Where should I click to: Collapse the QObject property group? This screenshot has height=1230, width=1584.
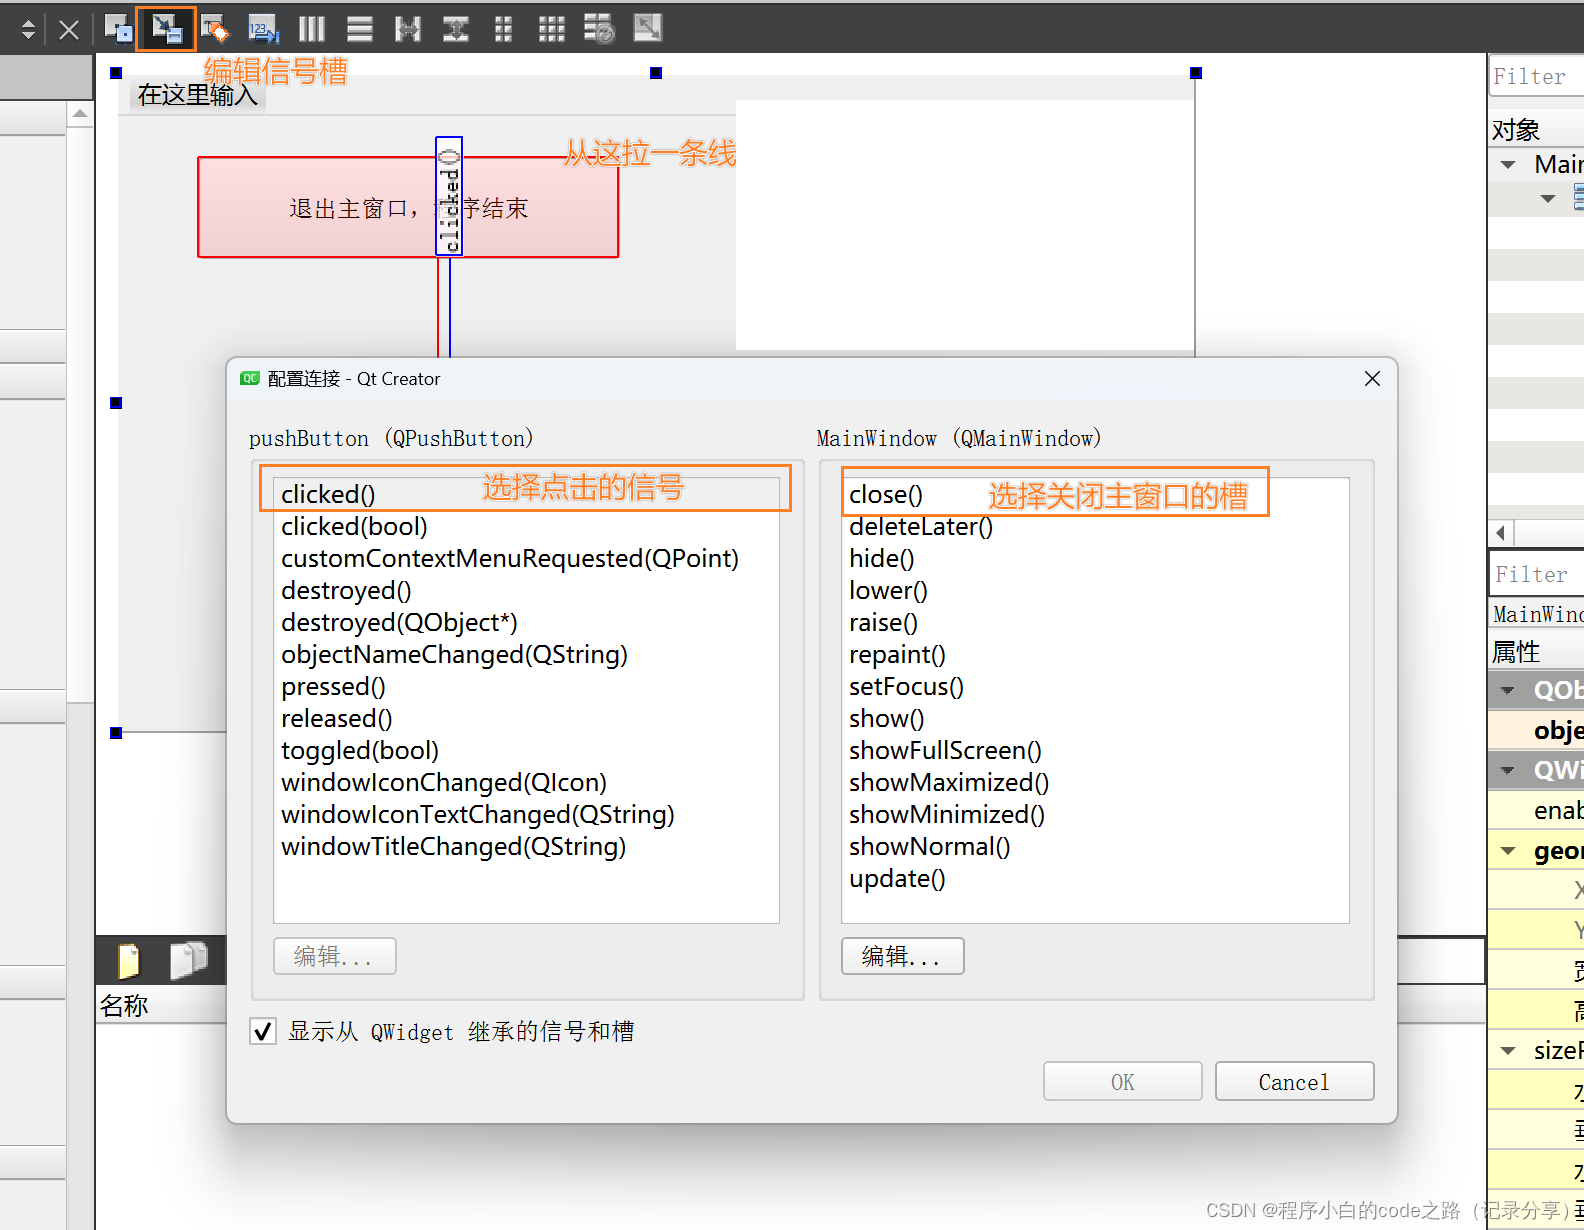1507,690
